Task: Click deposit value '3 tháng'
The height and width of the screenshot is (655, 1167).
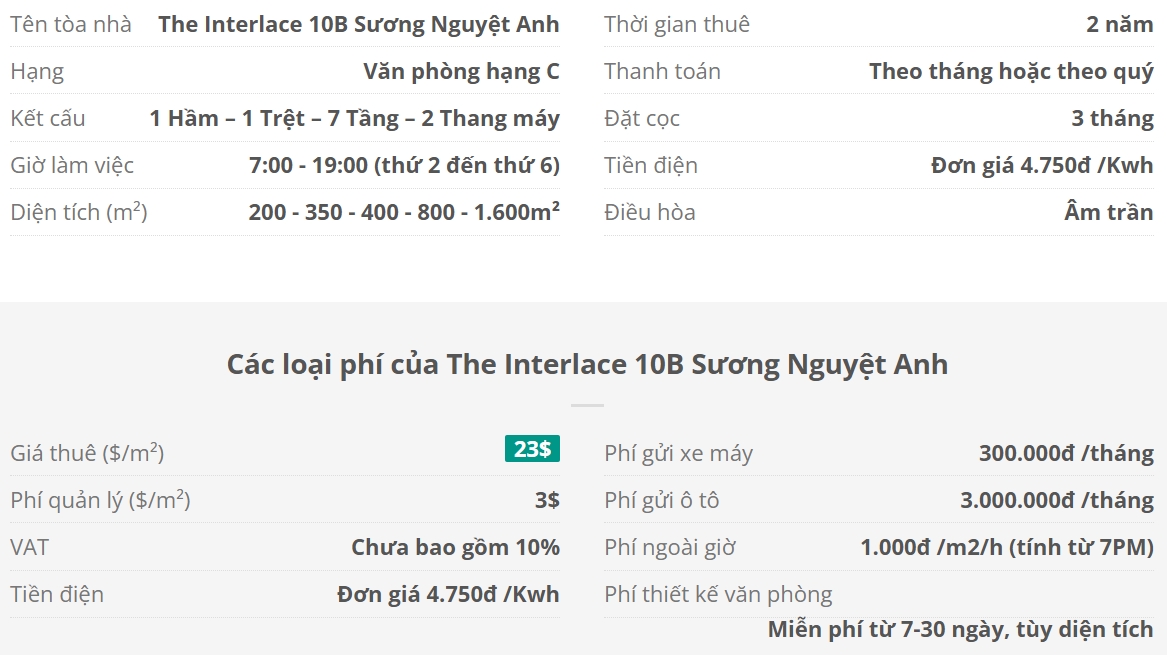Action: click(x=1113, y=118)
